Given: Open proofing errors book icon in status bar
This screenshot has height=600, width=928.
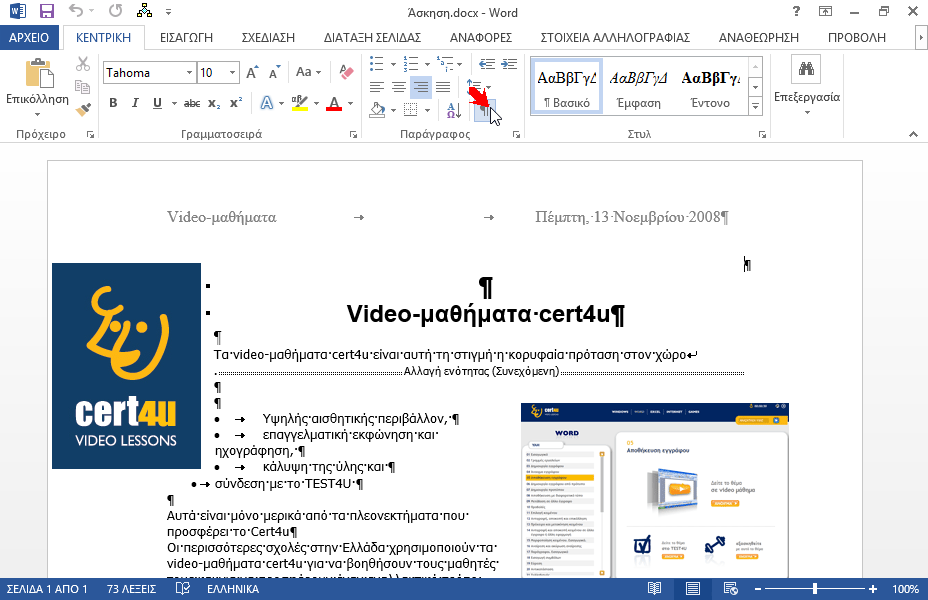Looking at the screenshot, I should pos(183,589).
